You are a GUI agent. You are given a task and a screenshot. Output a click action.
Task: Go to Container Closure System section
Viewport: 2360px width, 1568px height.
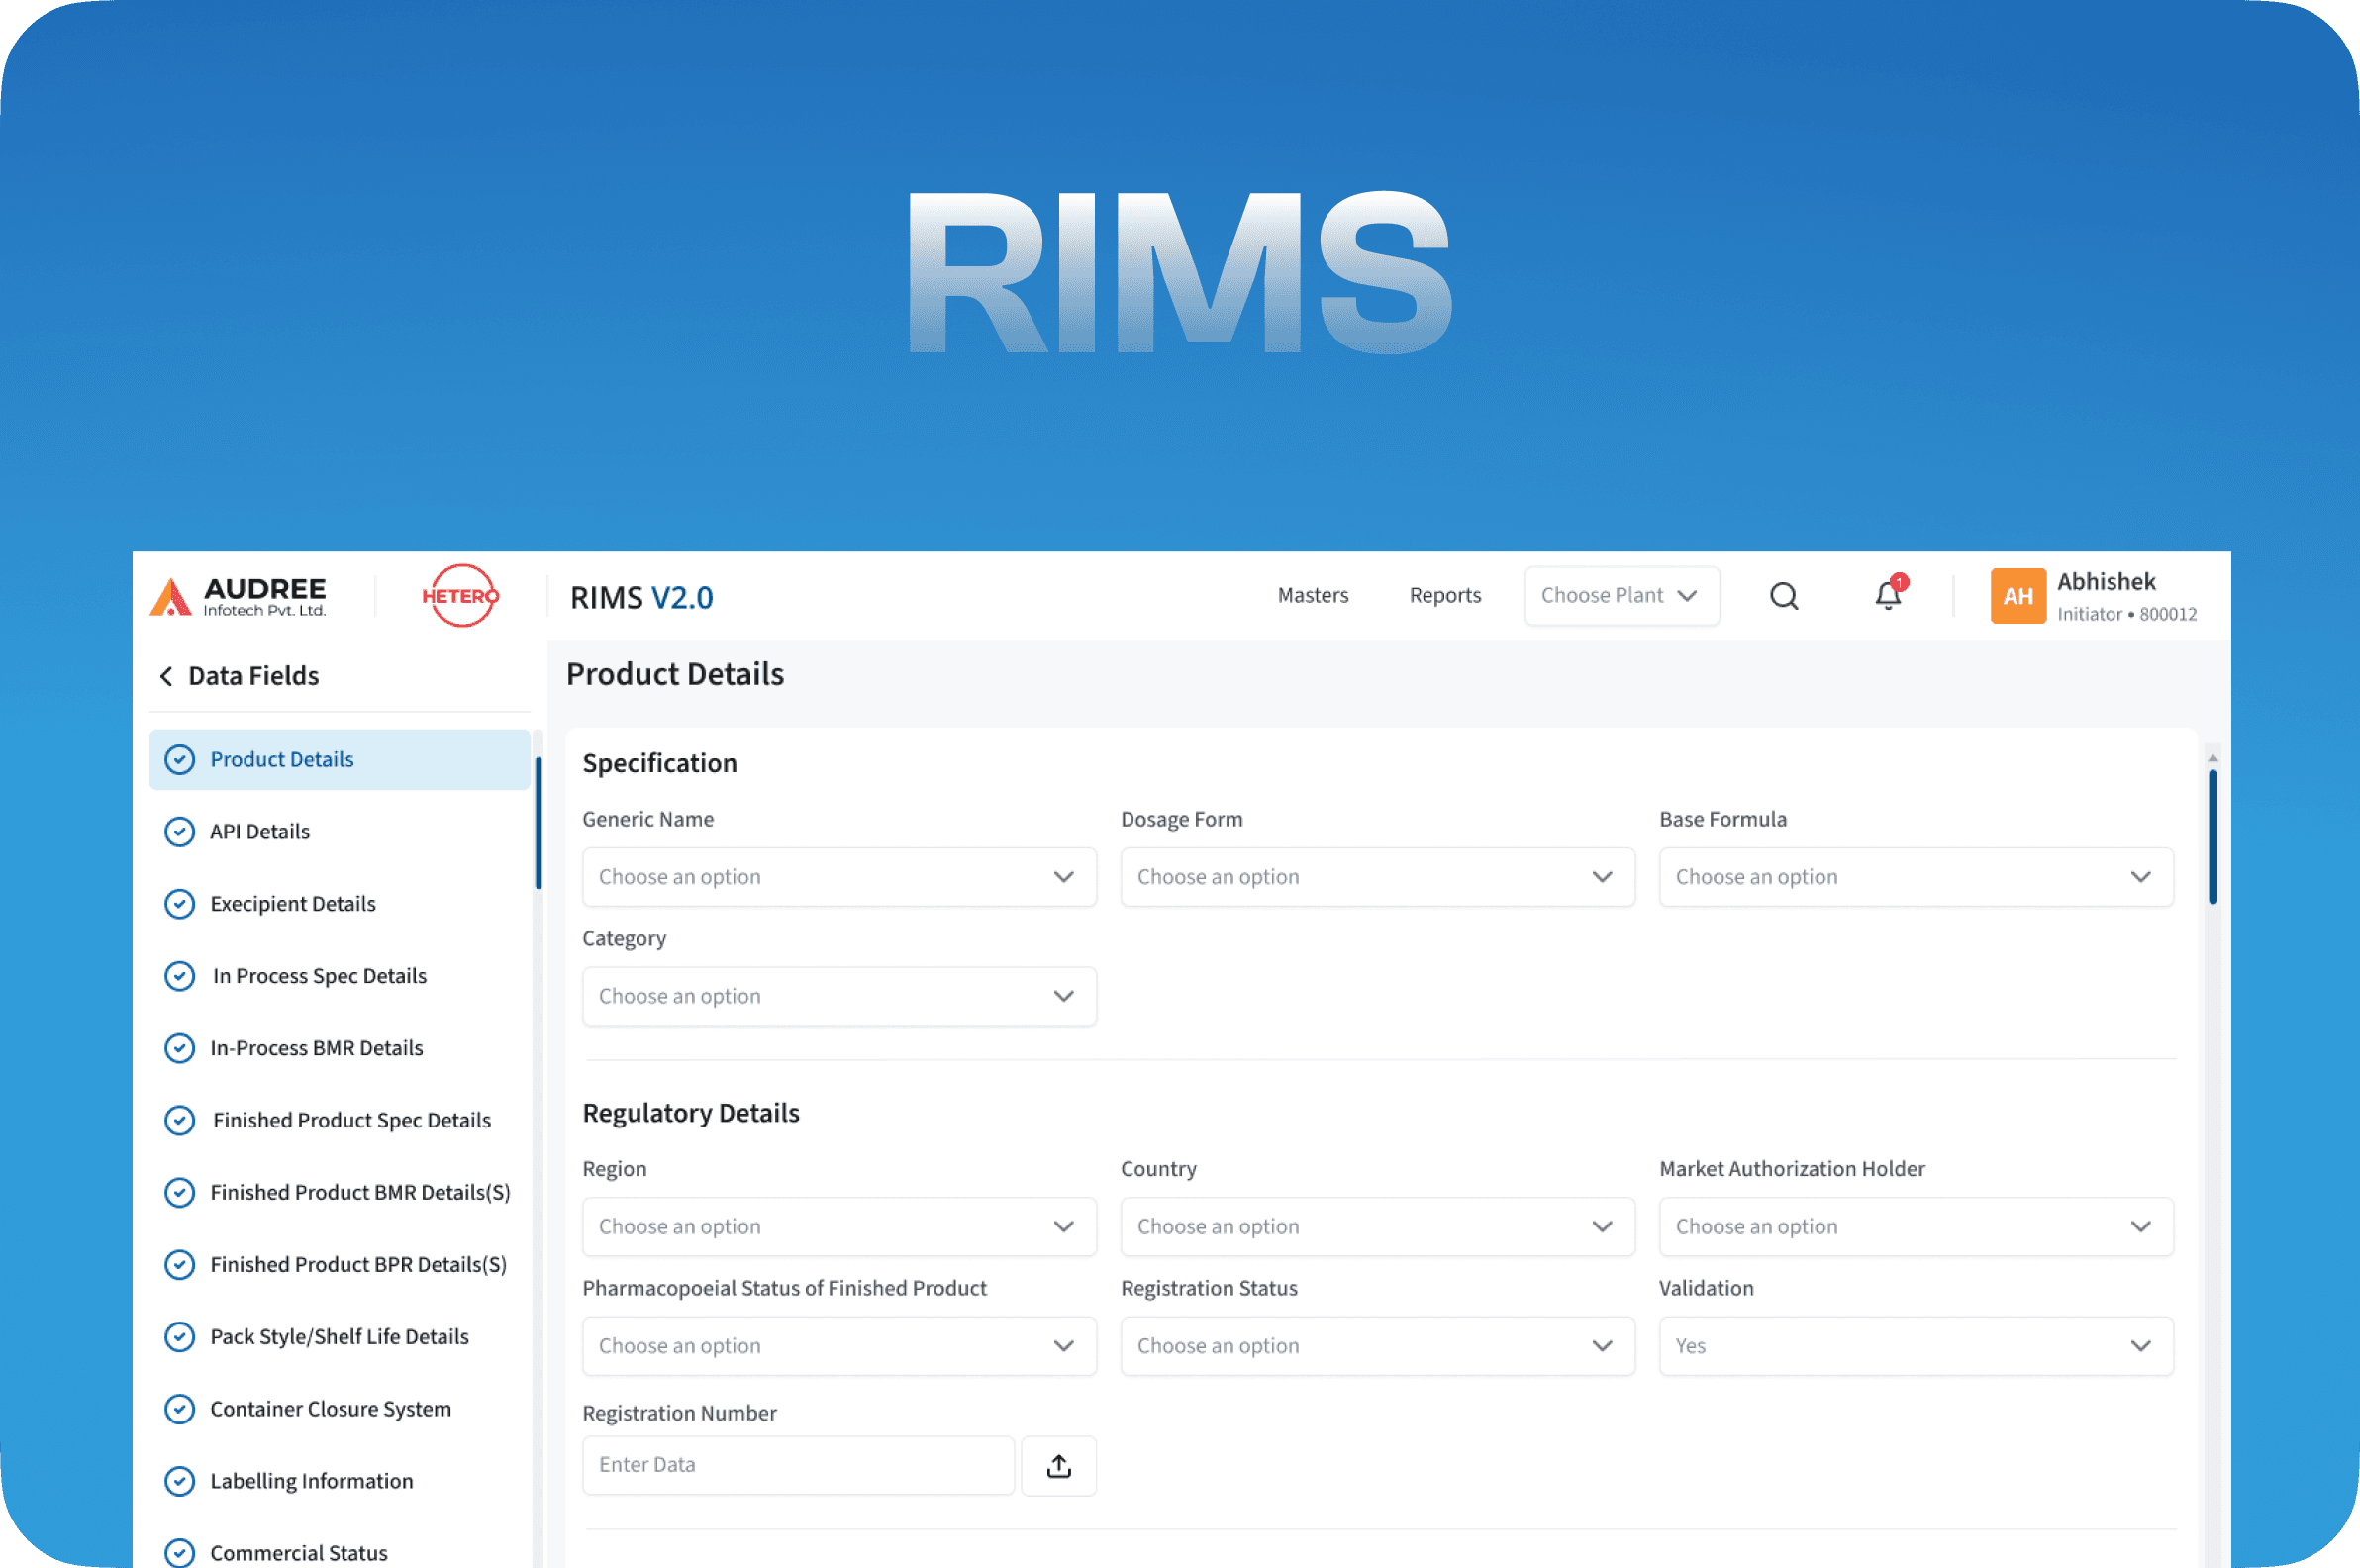tap(330, 1409)
